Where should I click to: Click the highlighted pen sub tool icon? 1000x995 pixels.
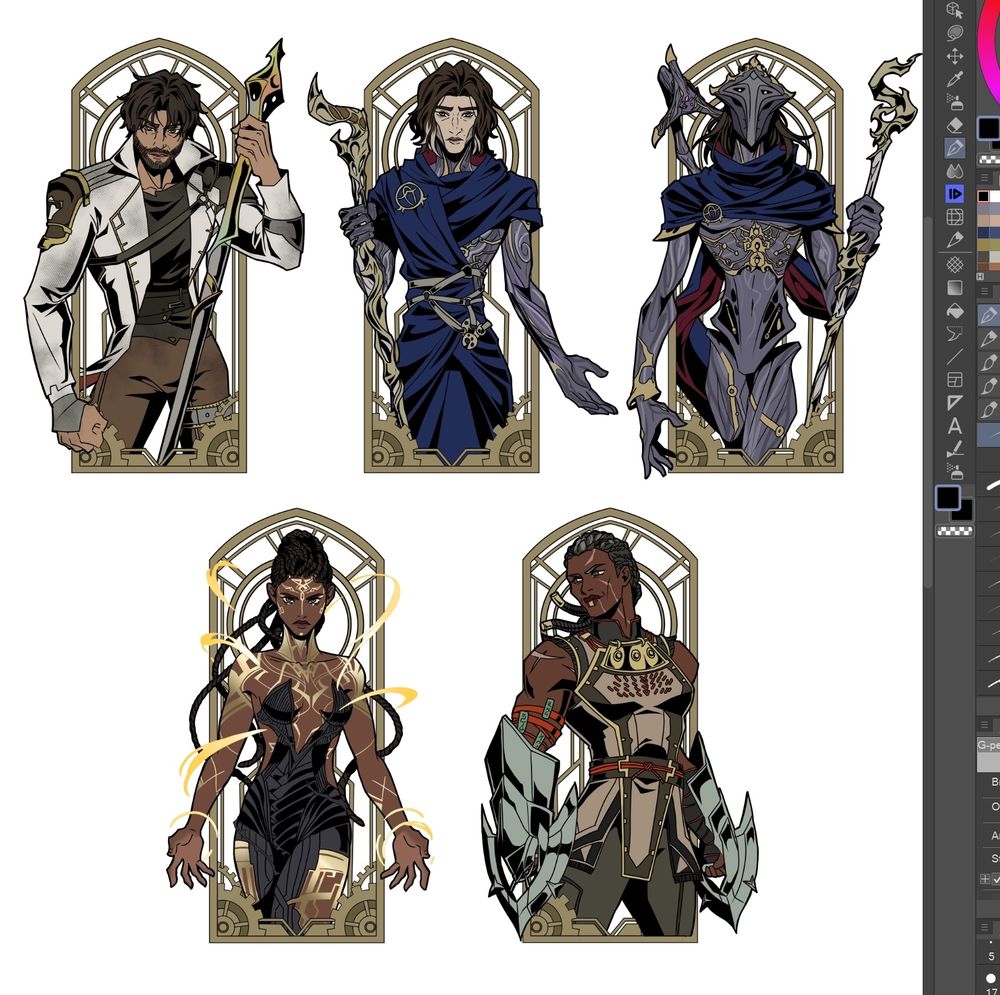989,315
